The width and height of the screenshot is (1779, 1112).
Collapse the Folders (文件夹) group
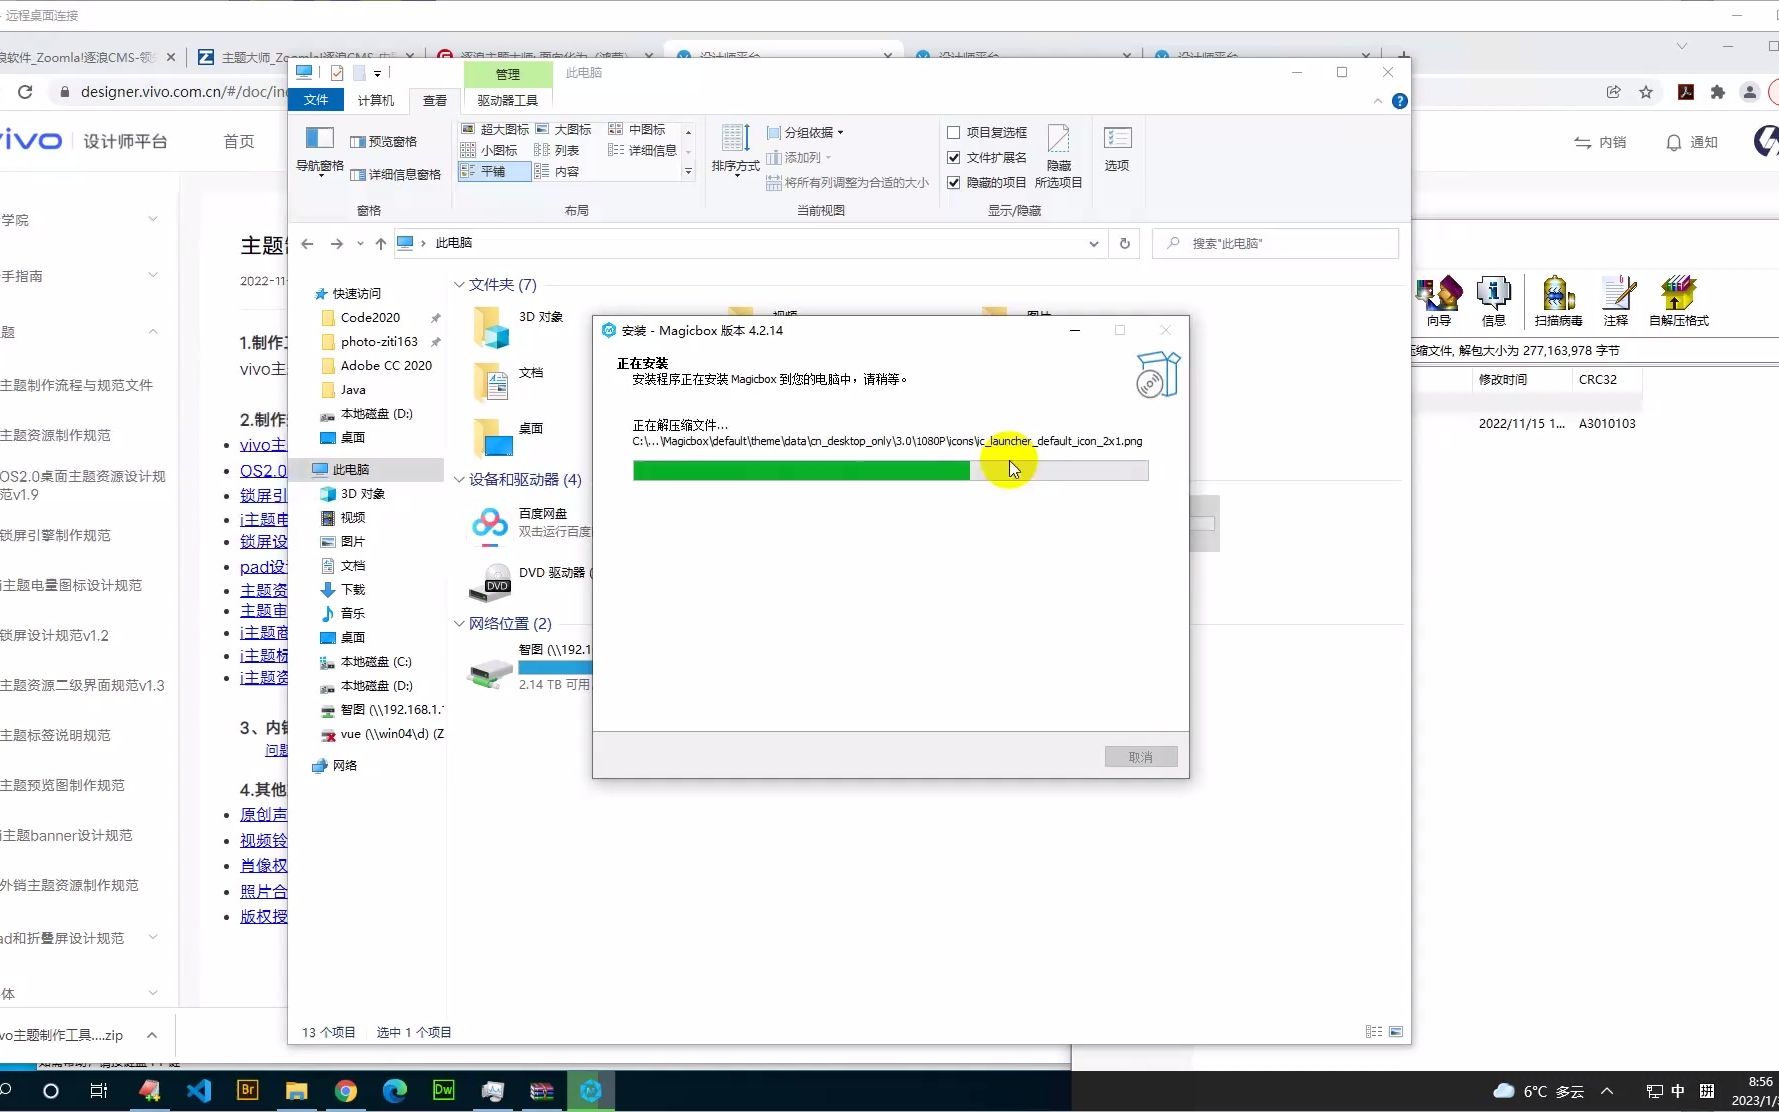coord(459,285)
